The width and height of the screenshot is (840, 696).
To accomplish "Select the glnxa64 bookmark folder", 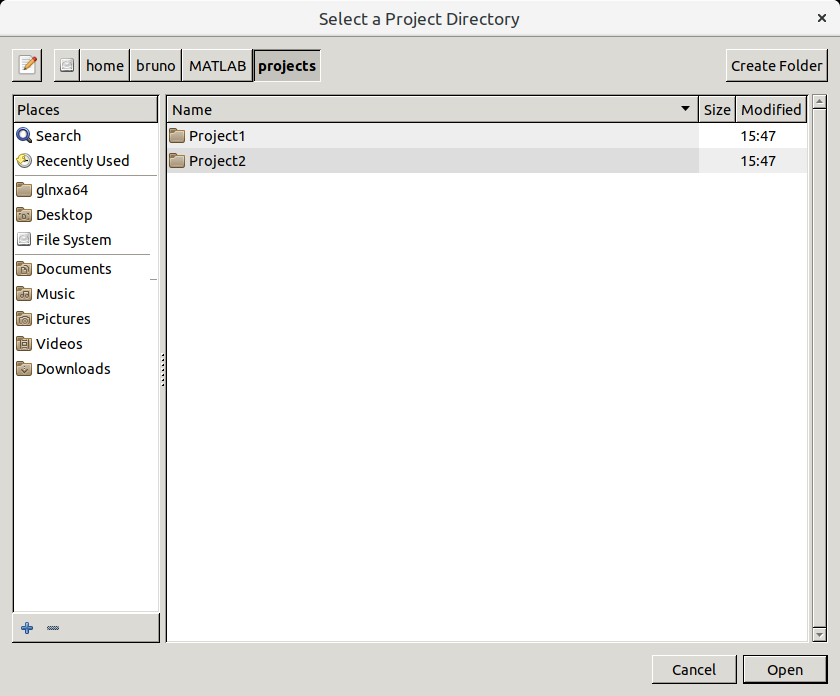I will pos(62,190).
